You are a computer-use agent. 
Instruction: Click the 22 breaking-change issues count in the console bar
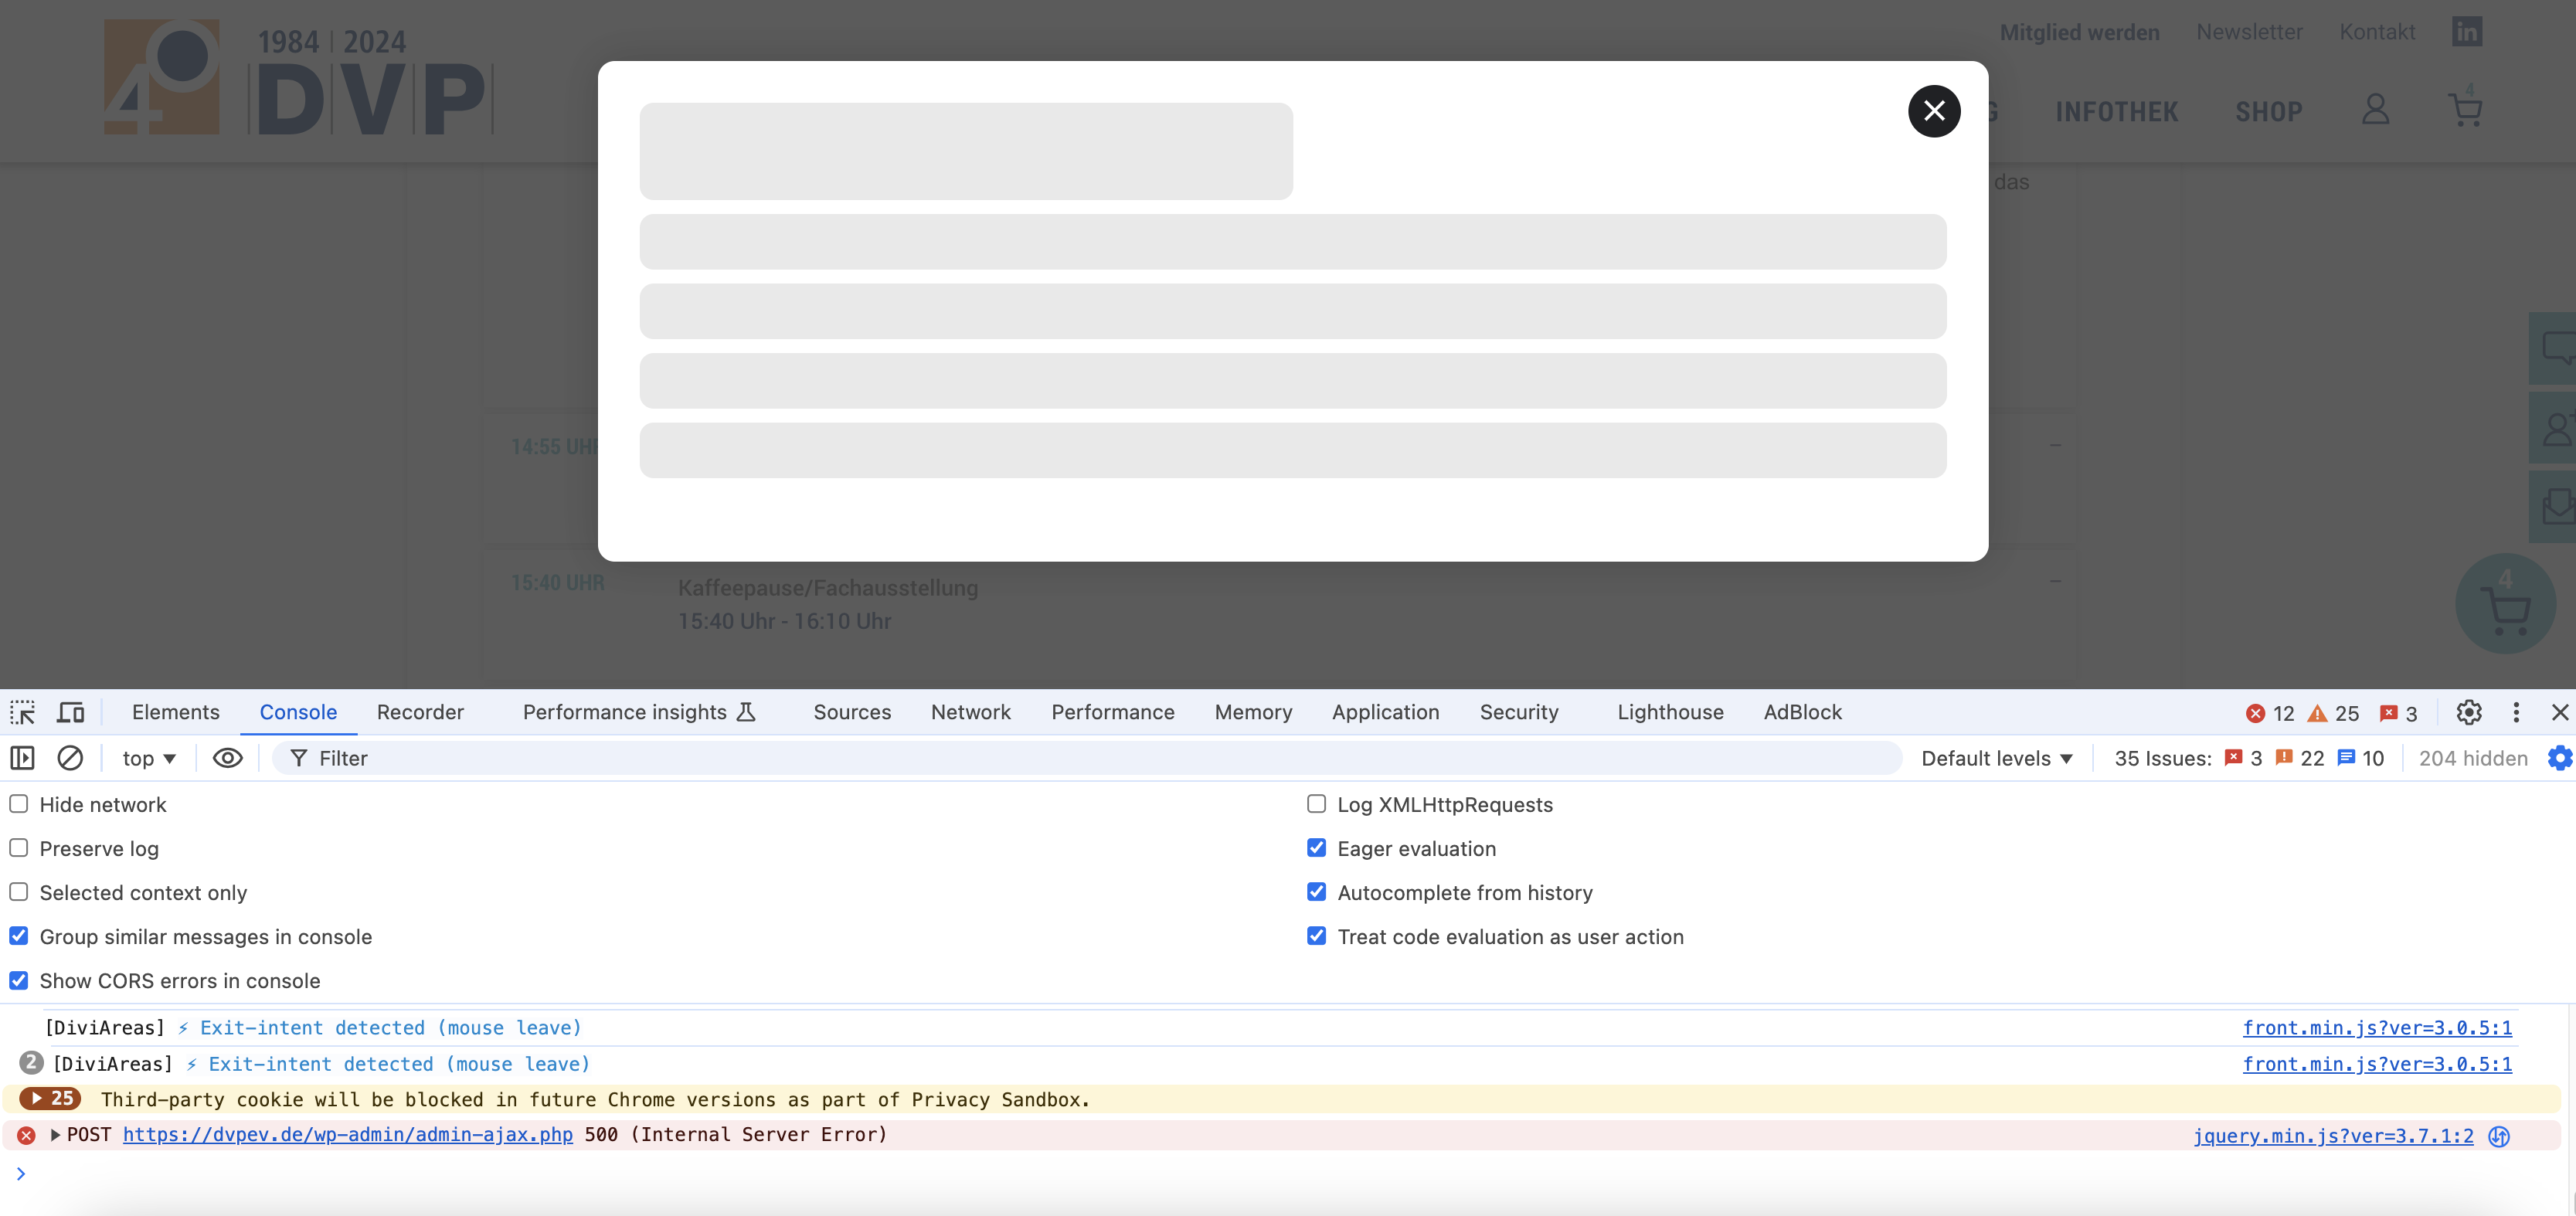(x=2299, y=758)
